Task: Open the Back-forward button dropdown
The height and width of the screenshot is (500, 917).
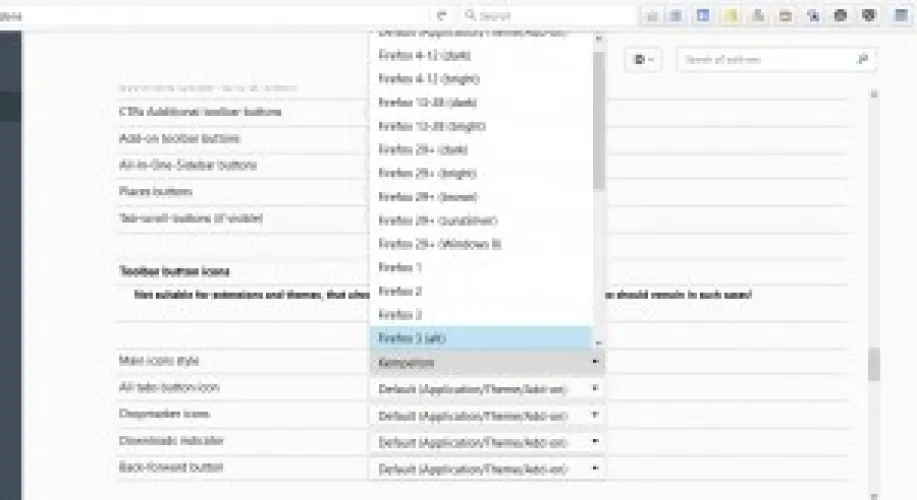Action: pos(487,468)
